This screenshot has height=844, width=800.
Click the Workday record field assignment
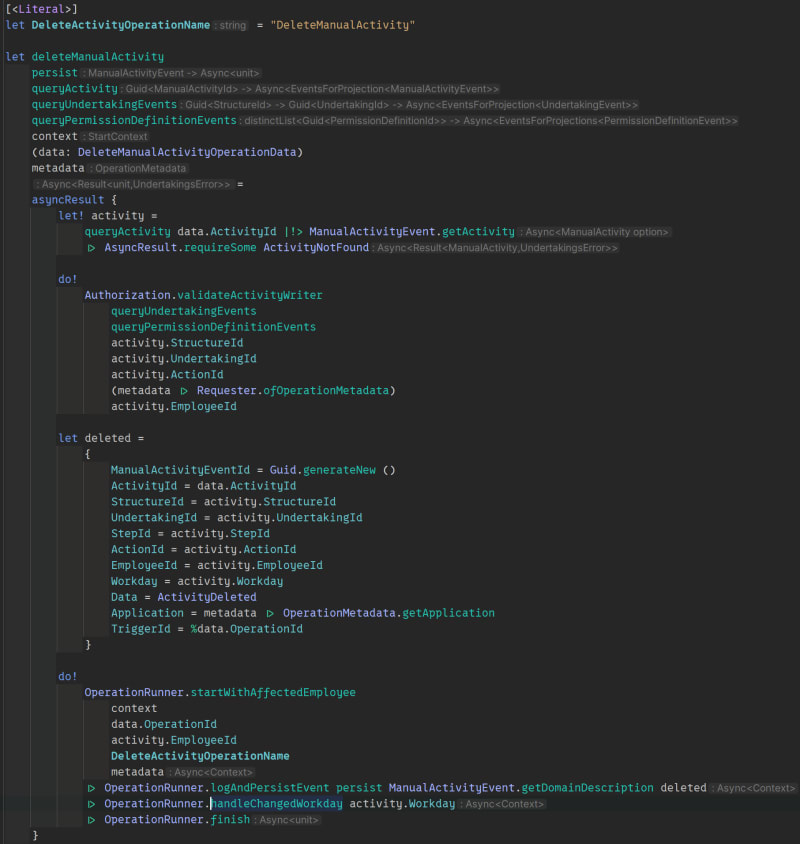(x=197, y=581)
